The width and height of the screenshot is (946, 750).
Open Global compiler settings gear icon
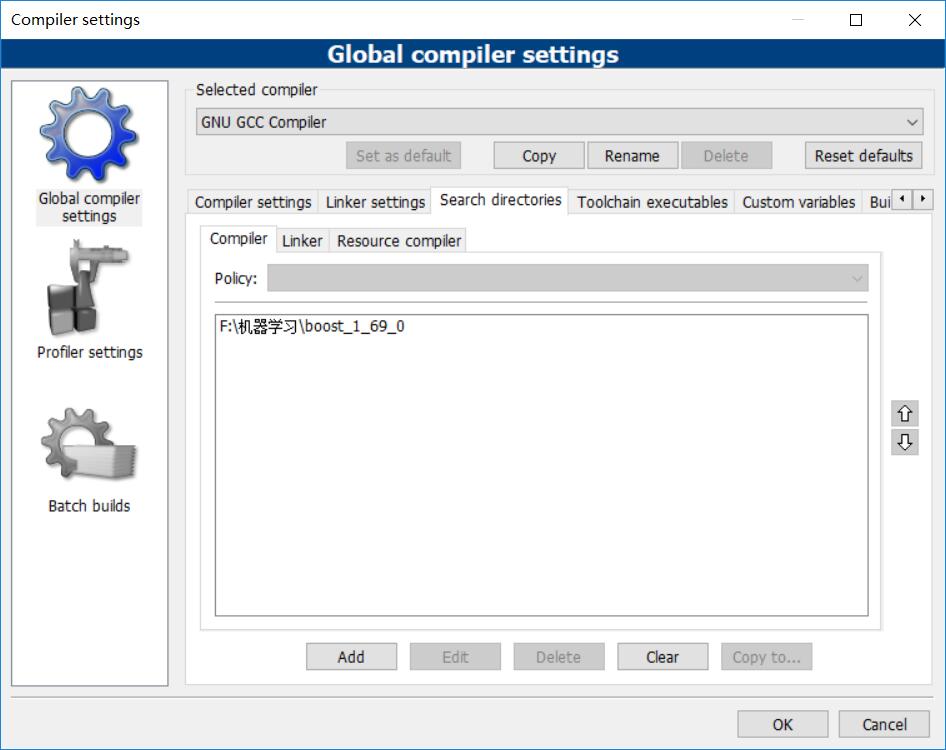(x=88, y=135)
